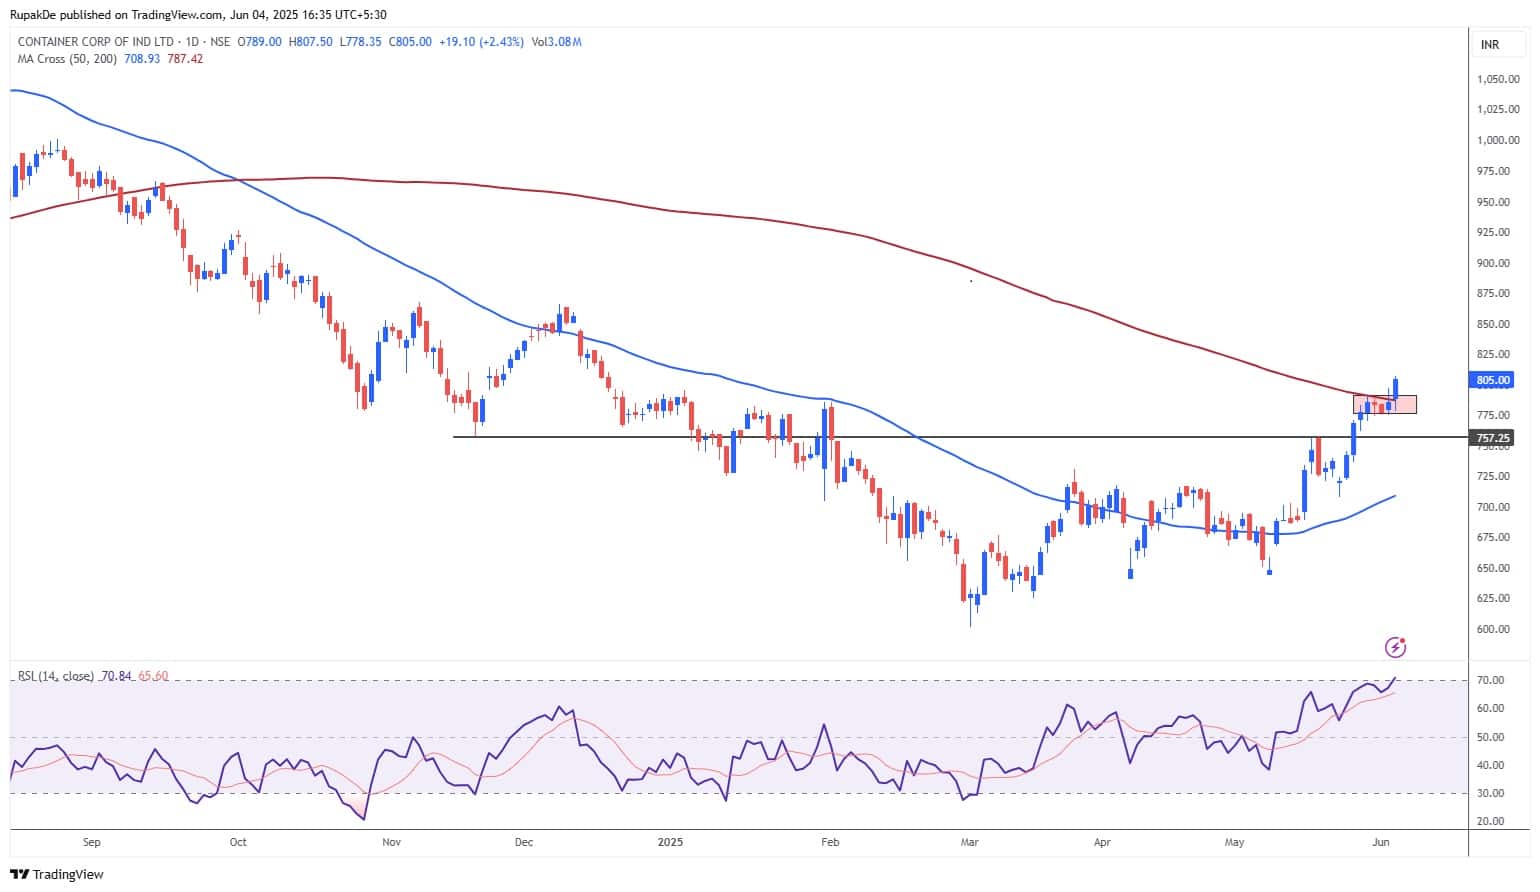The height and width of the screenshot is (892, 1540).
Task: Click the 600.00 price axis label
Action: (1494, 629)
